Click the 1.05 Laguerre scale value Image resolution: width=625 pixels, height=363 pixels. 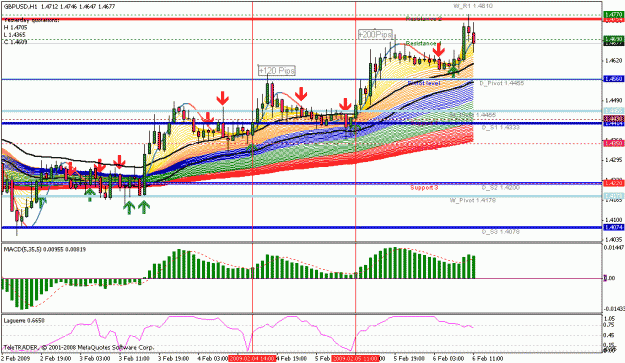(610, 318)
